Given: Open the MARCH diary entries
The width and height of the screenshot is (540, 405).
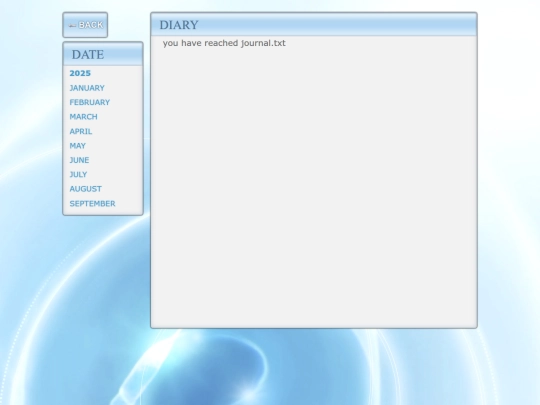Looking at the screenshot, I should [83, 117].
